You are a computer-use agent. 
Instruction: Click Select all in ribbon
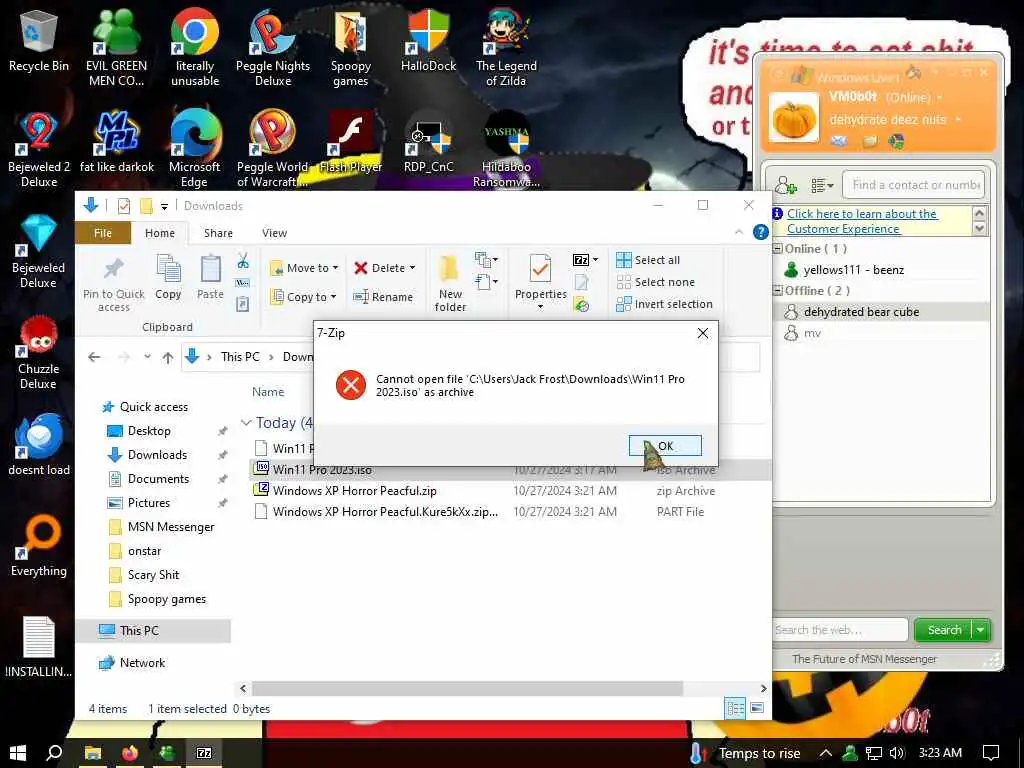(648, 260)
